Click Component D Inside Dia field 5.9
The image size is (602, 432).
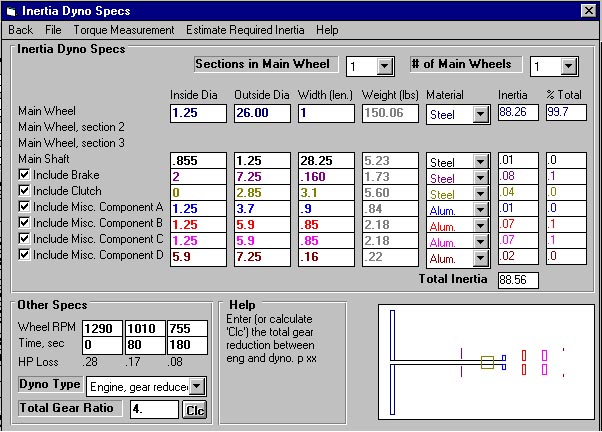[x=198, y=257]
